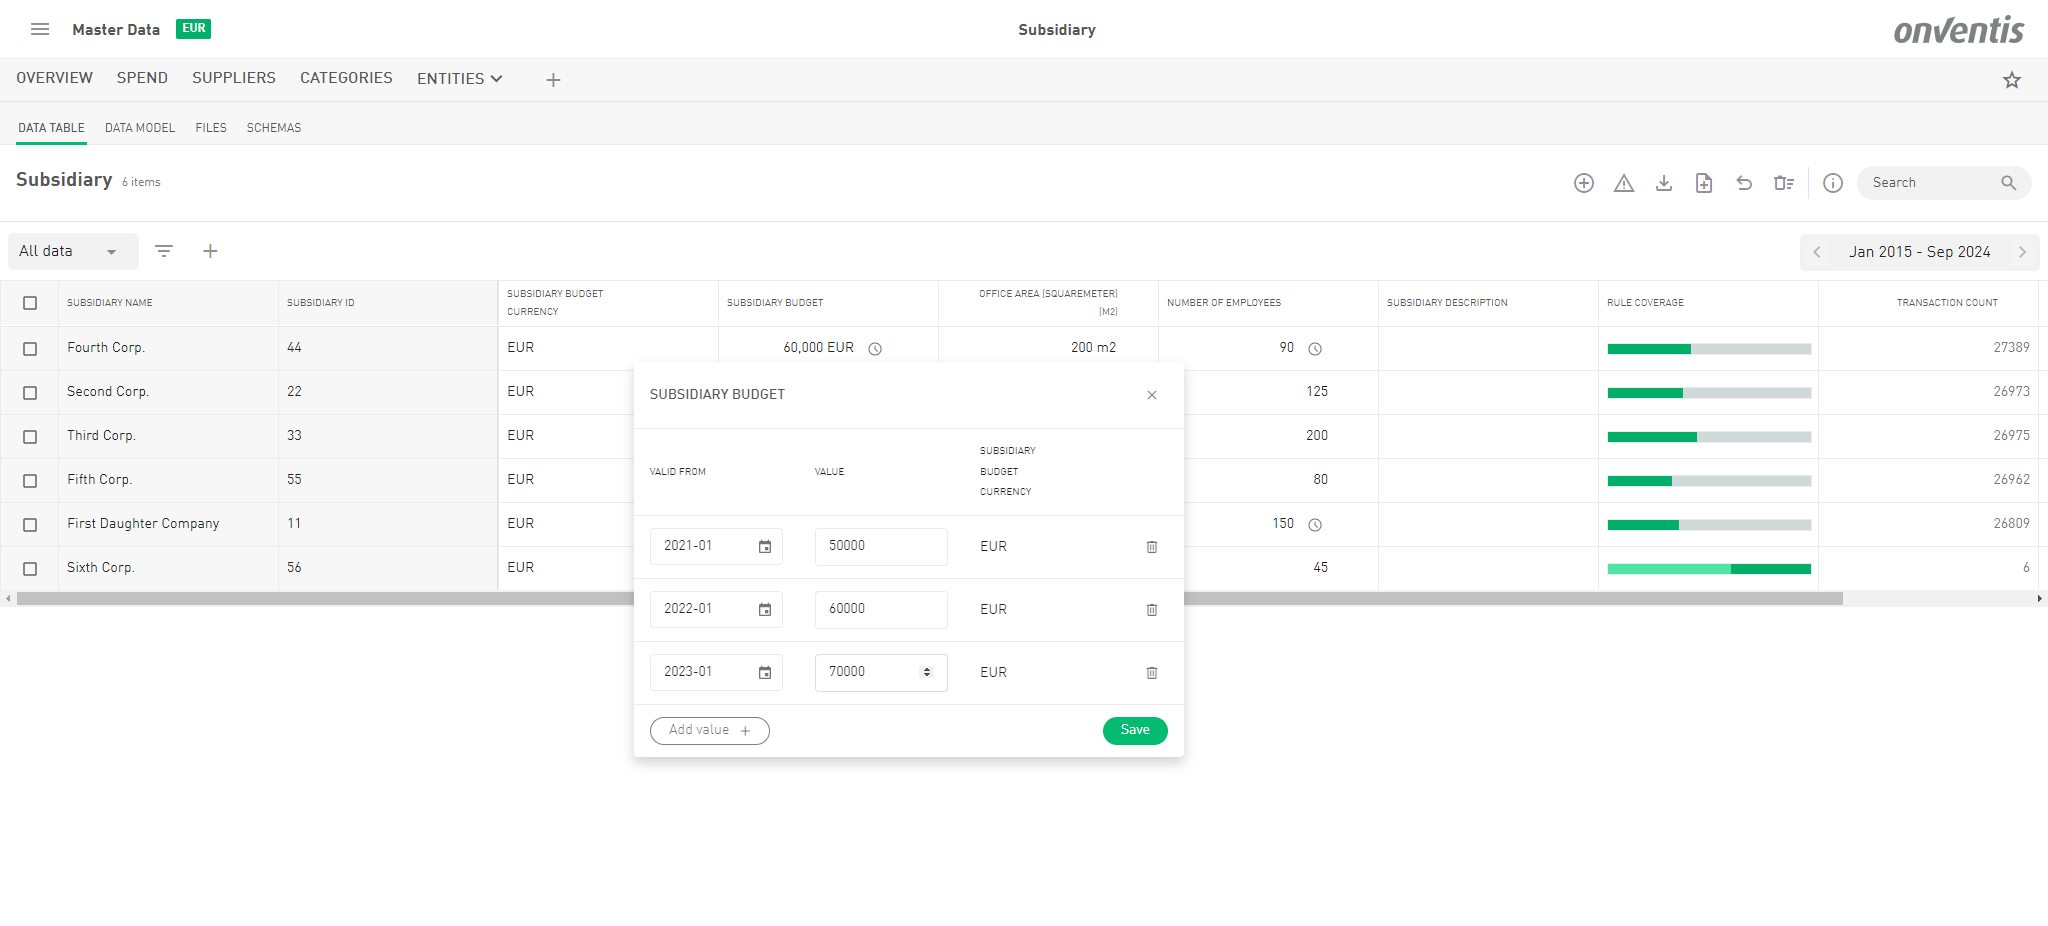The image size is (2048, 926).
Task: Open the SUPPLIERS navigation tab
Action: click(234, 78)
